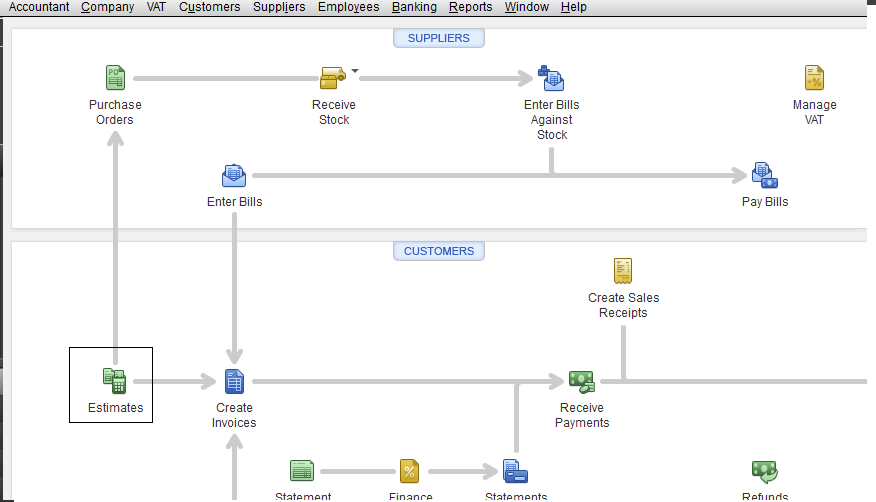Open the Pay Bills icon
Image resolution: width=876 pixels, height=502 pixels.
coord(764,176)
